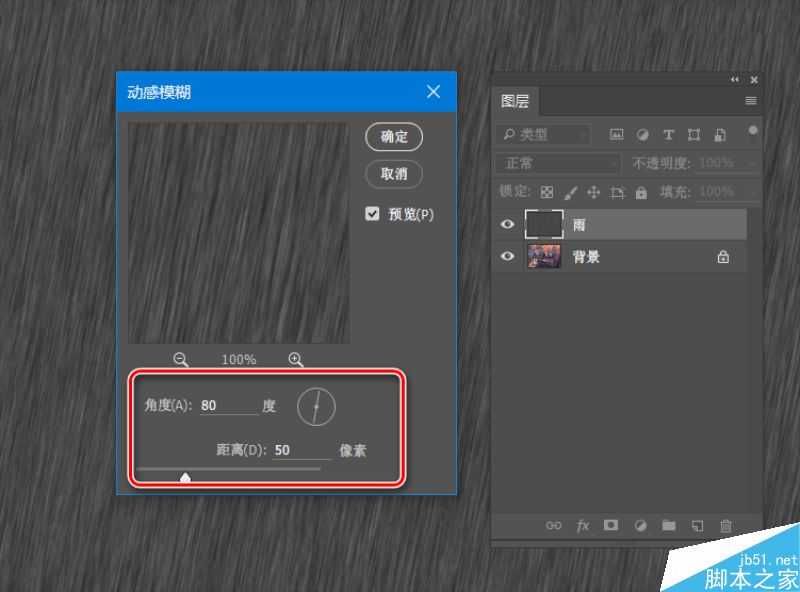Open the layer styles fx menu
Screen dimensions: 800x592
(x=583, y=525)
